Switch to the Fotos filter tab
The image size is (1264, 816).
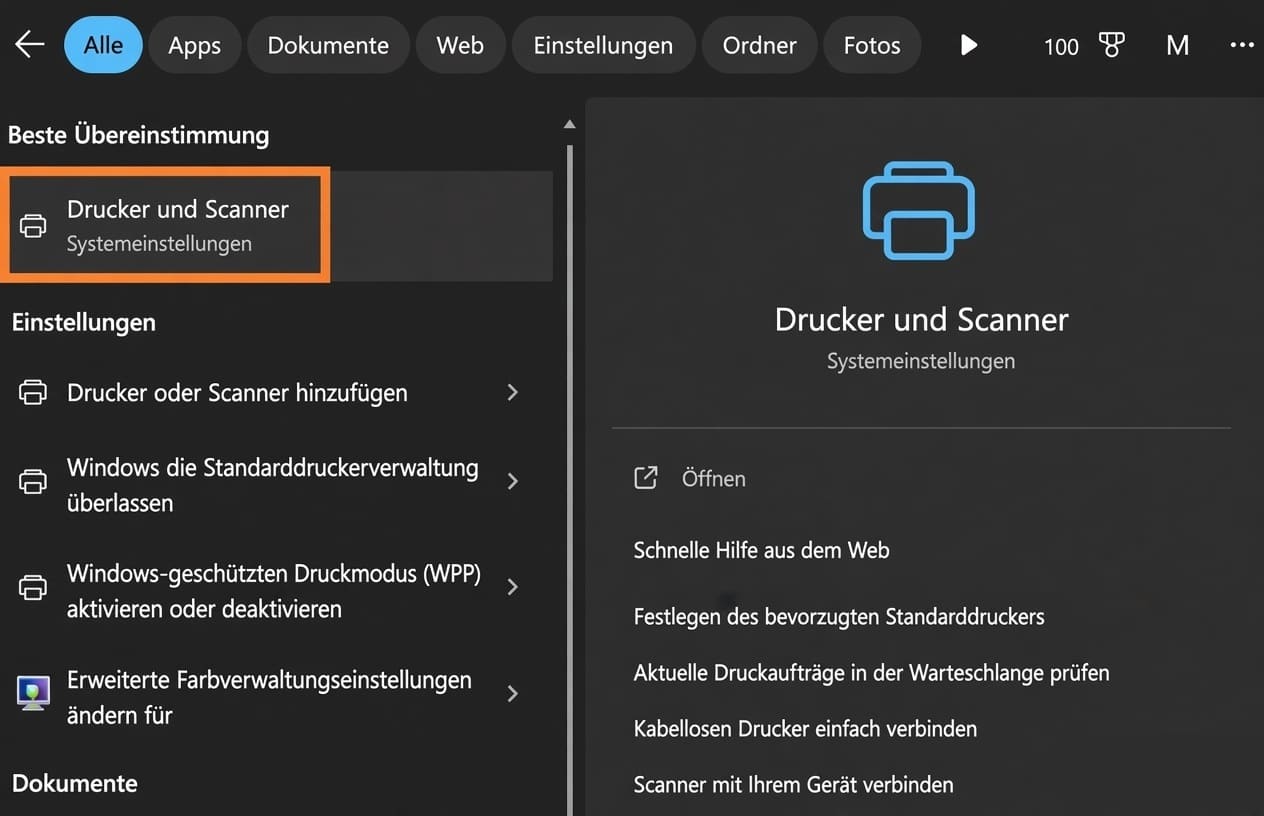click(872, 45)
